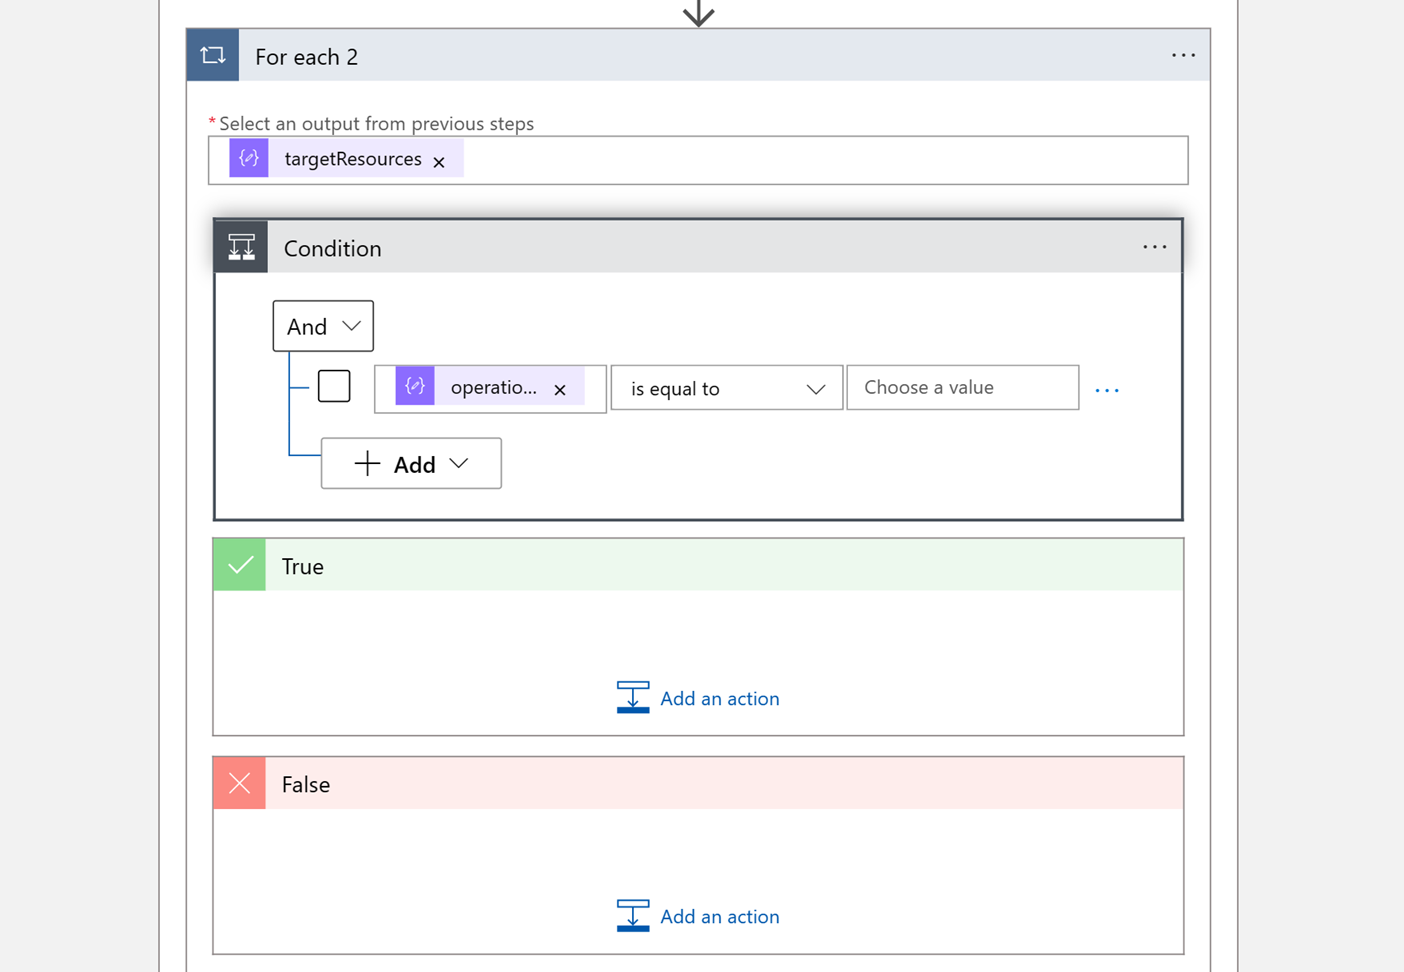
Task: Click the operation token expression icon
Action: point(415,387)
